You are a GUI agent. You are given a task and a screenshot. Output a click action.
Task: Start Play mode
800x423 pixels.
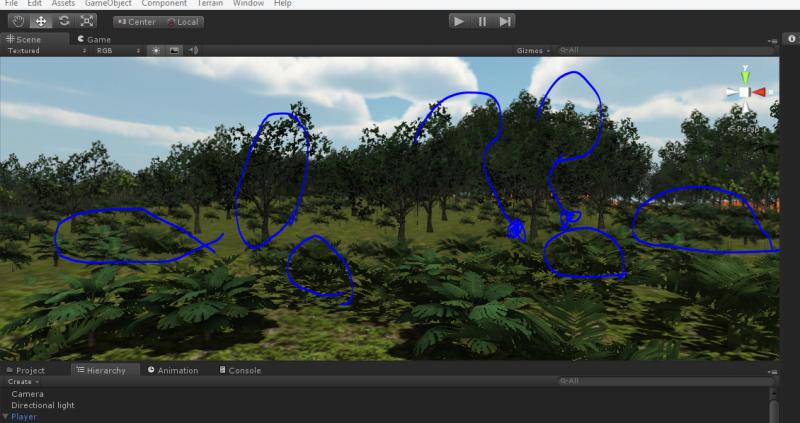point(459,21)
